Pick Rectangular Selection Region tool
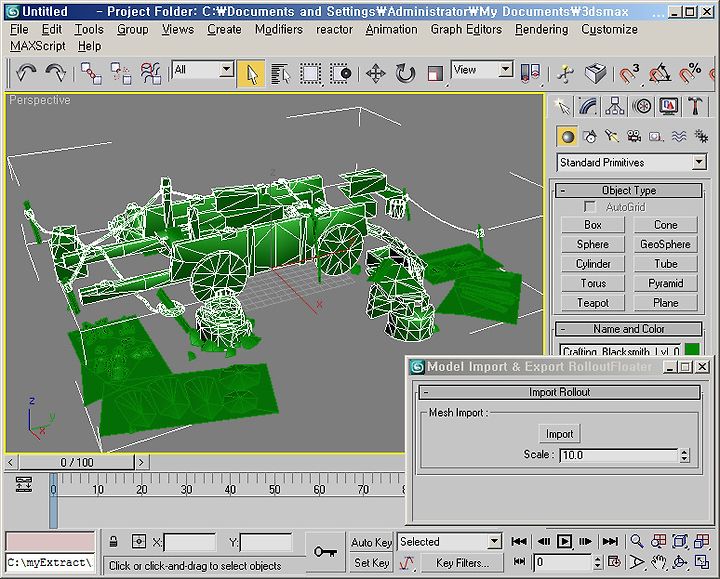 (311, 74)
